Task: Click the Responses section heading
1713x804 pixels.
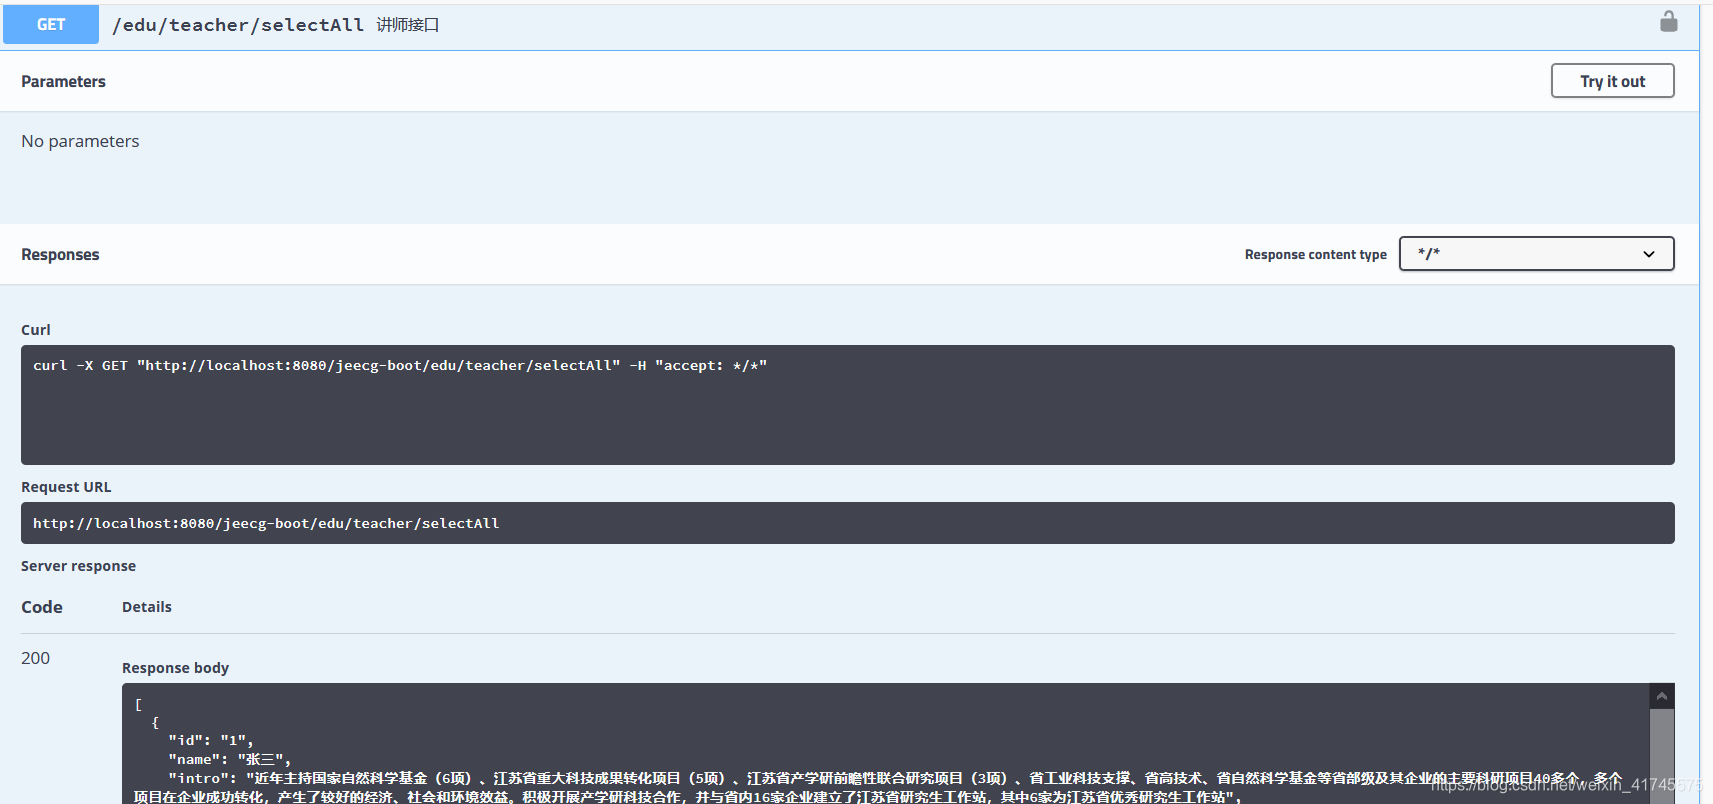Action: 60,255
